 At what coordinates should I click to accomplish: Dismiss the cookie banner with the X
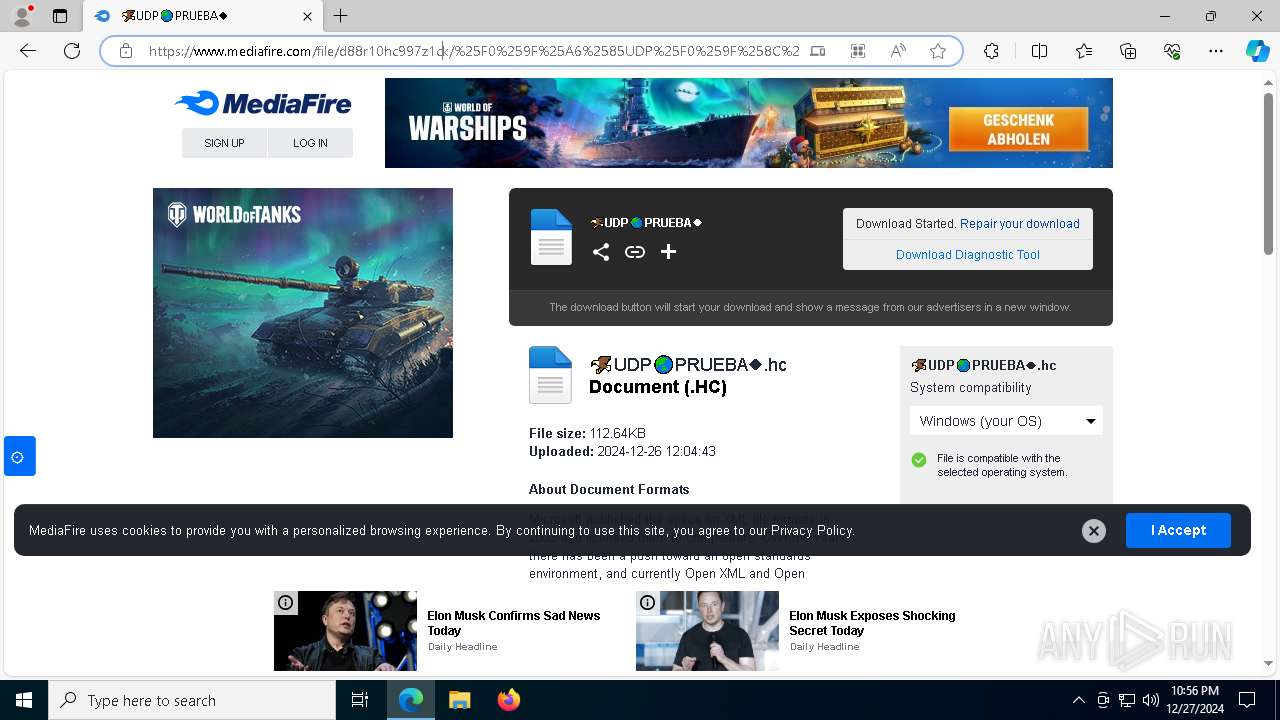coord(1094,531)
